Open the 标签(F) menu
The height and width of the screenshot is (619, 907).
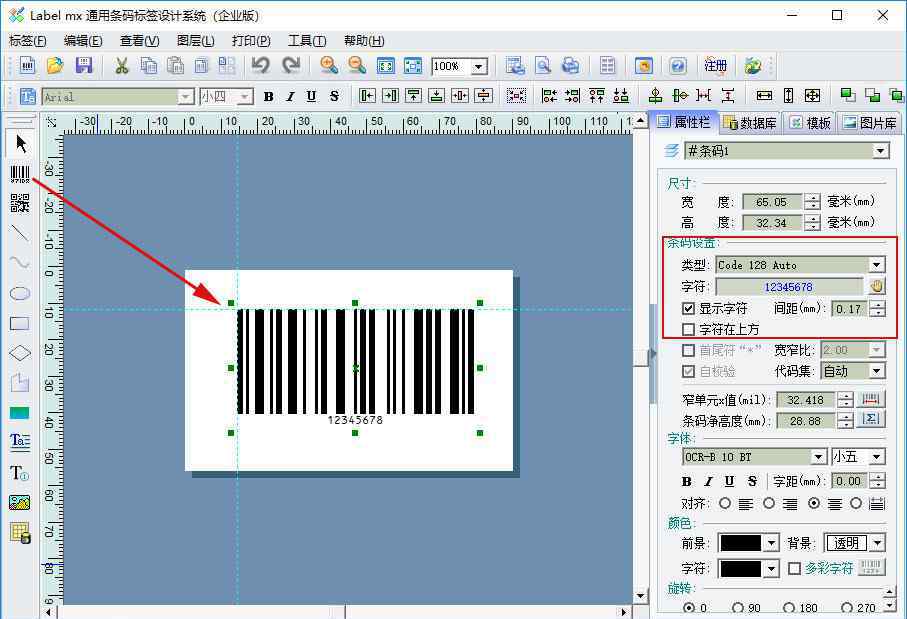27,40
